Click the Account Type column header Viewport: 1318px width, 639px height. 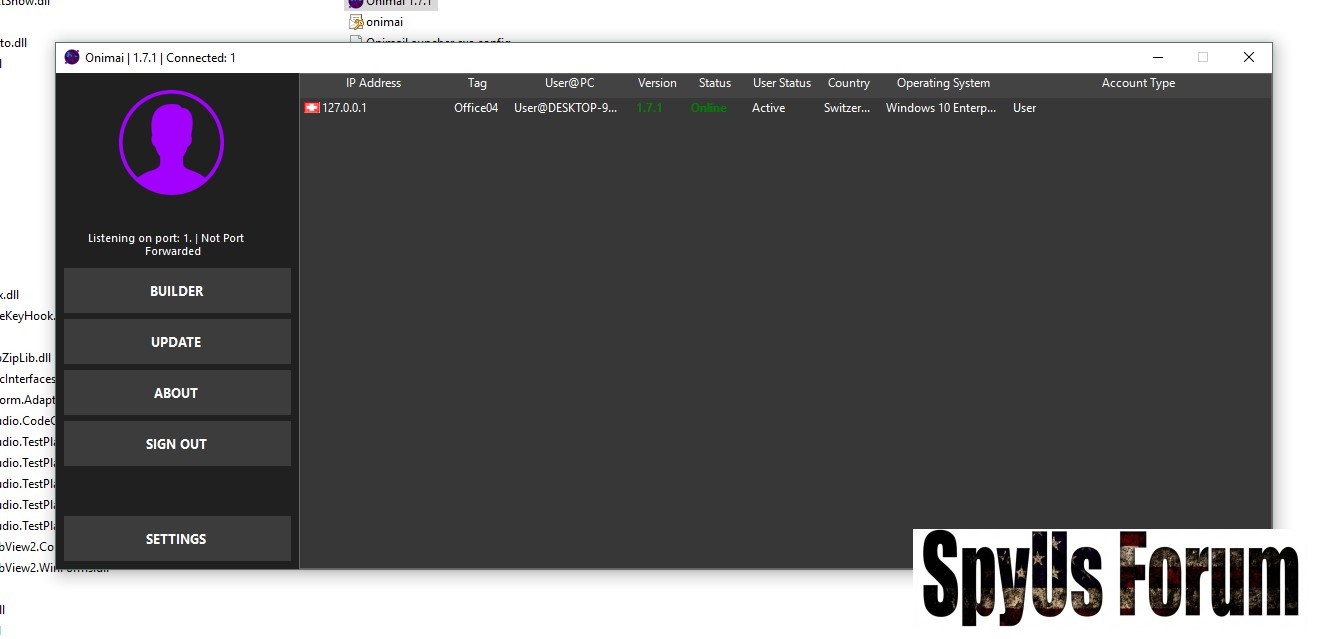pos(1137,83)
